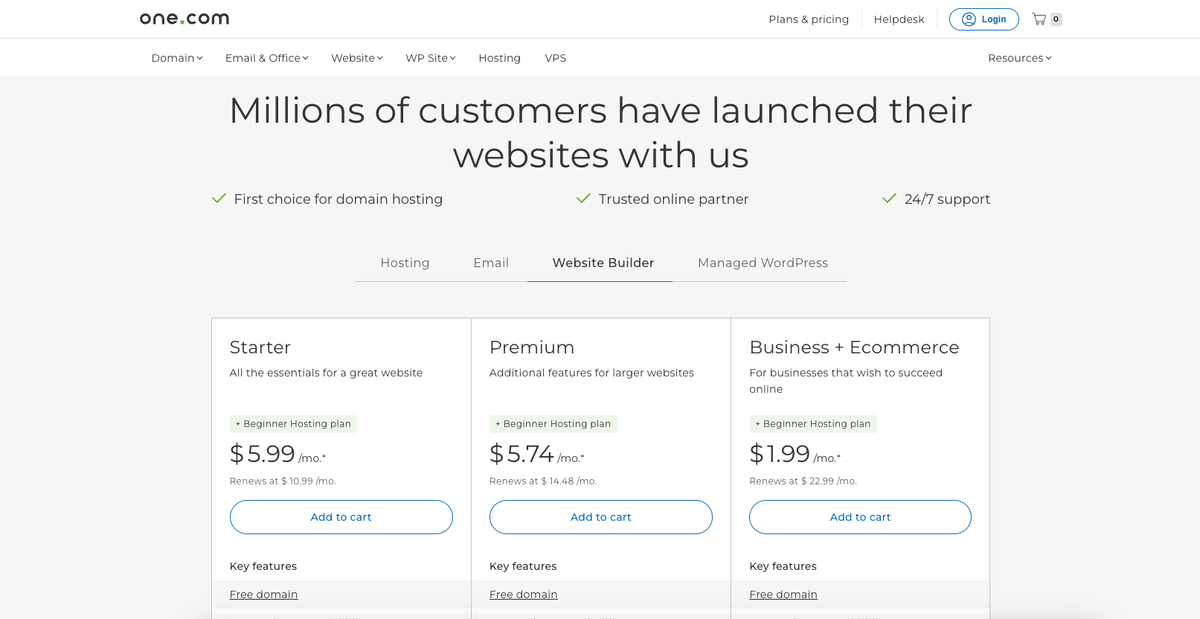Image resolution: width=1200 pixels, height=619 pixels.
Task: Click 'Renews at $ 10.99 /mo.' text
Action: 283,481
